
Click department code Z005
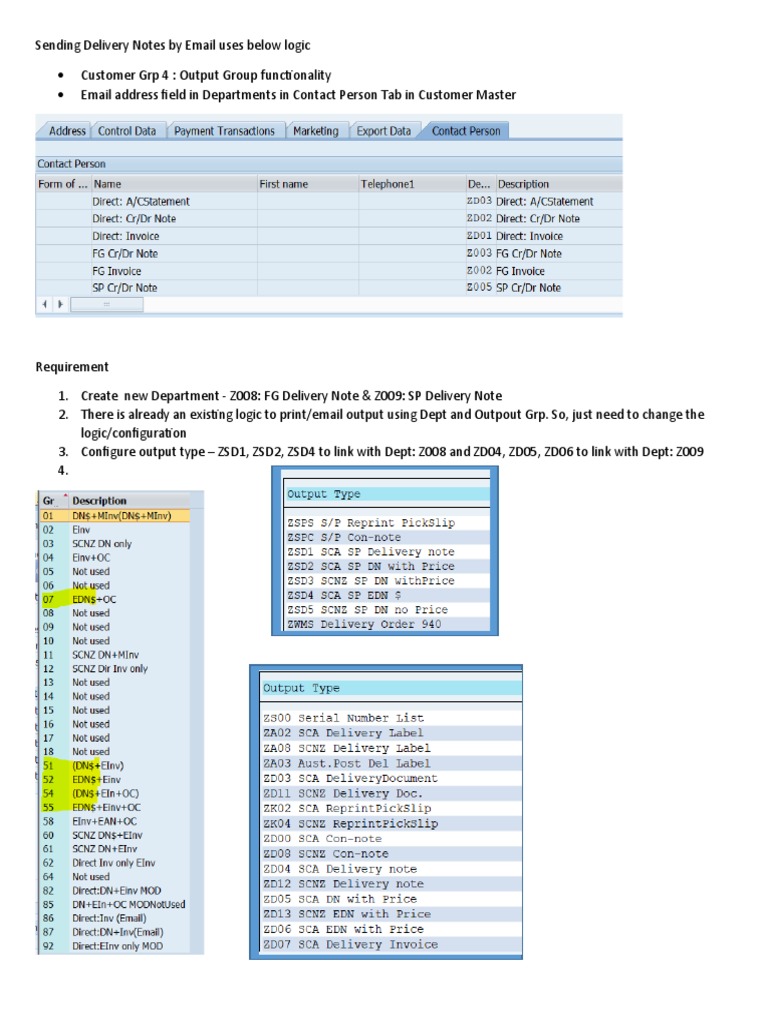(479, 287)
